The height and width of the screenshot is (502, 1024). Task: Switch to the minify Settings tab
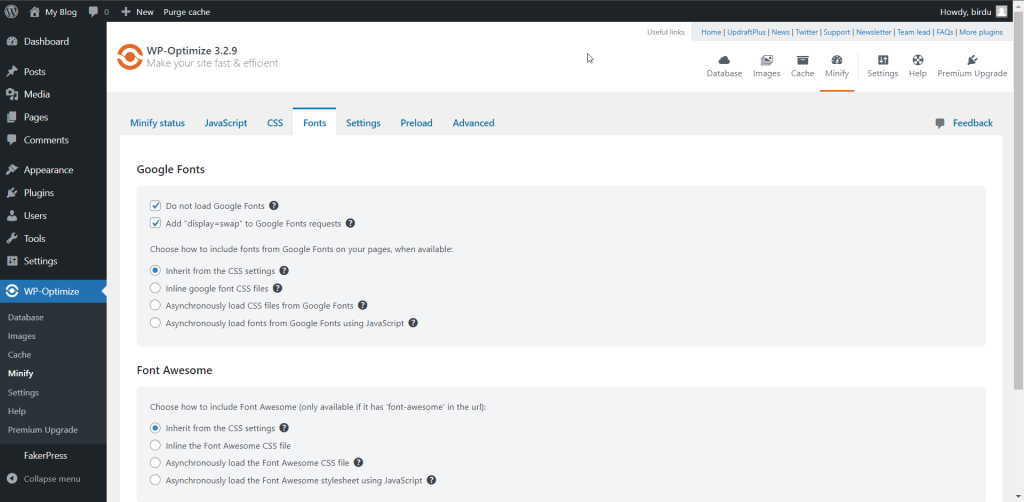[363, 123]
